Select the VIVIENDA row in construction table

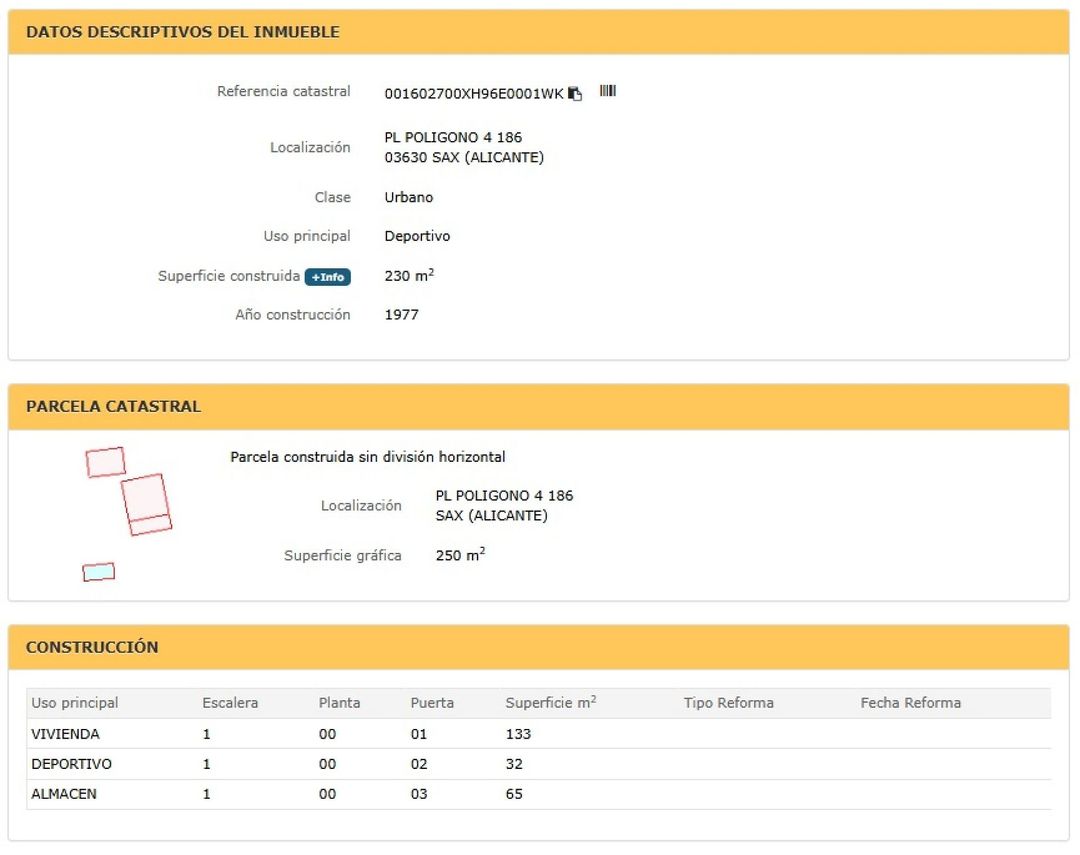[539, 734]
